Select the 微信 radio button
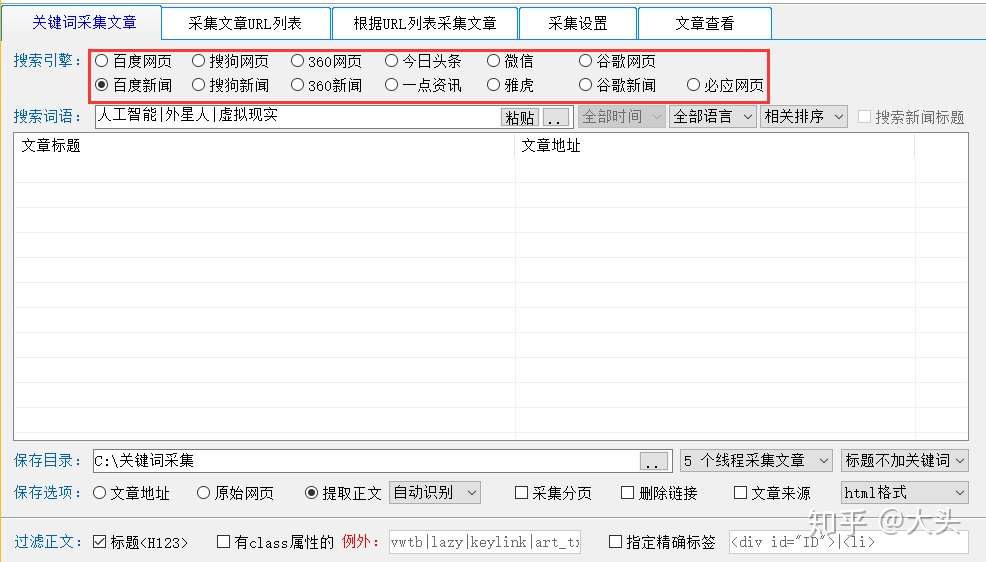Viewport: 986px width, 562px height. [x=493, y=61]
